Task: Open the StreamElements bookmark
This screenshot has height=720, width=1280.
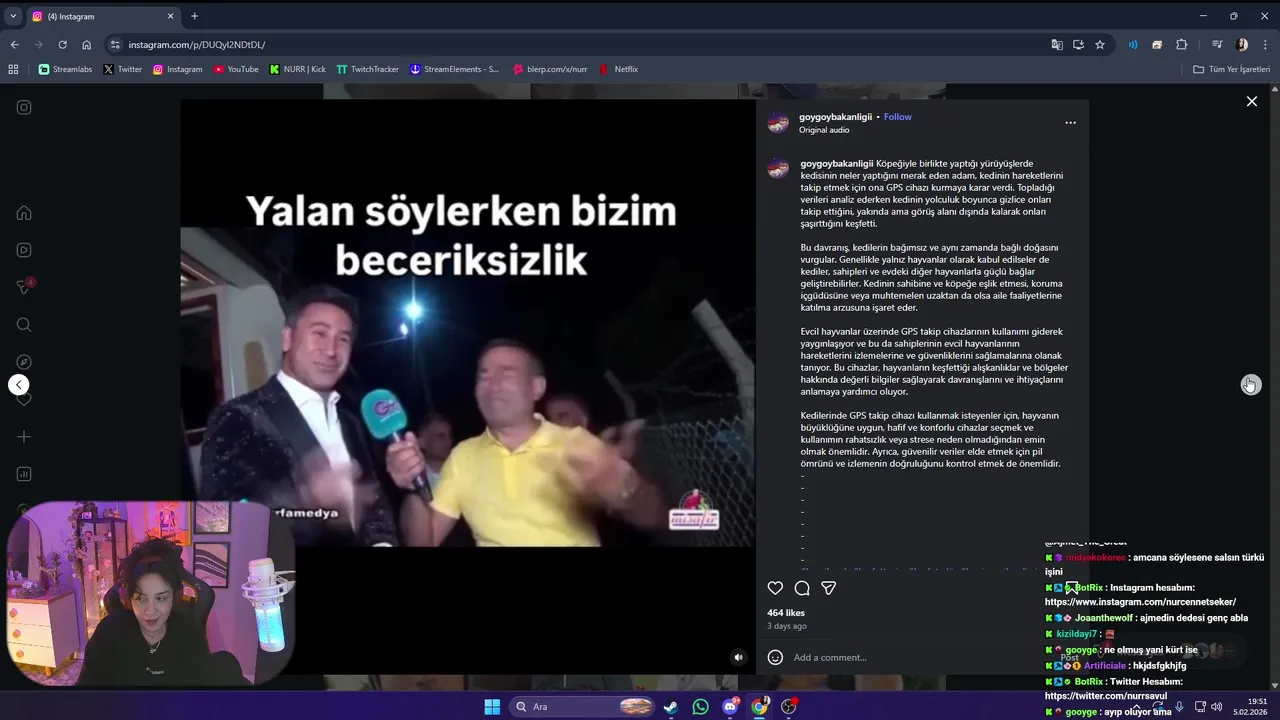Action: 454,69
